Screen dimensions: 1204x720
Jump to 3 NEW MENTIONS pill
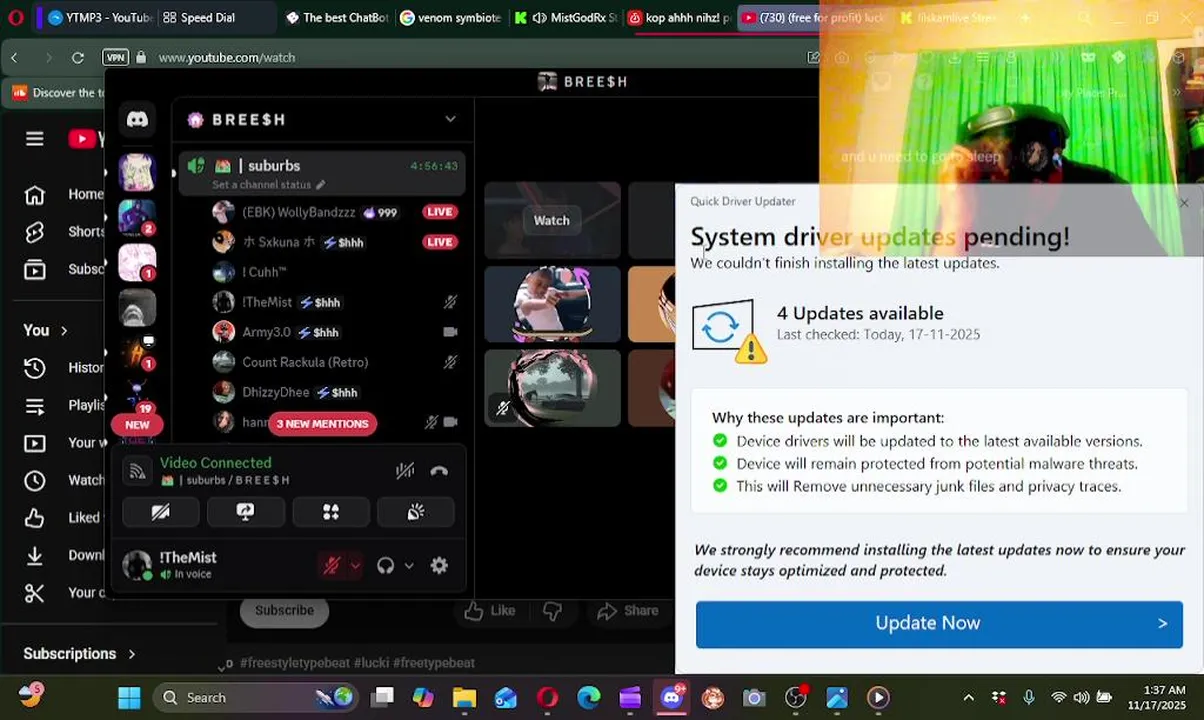[x=322, y=424]
